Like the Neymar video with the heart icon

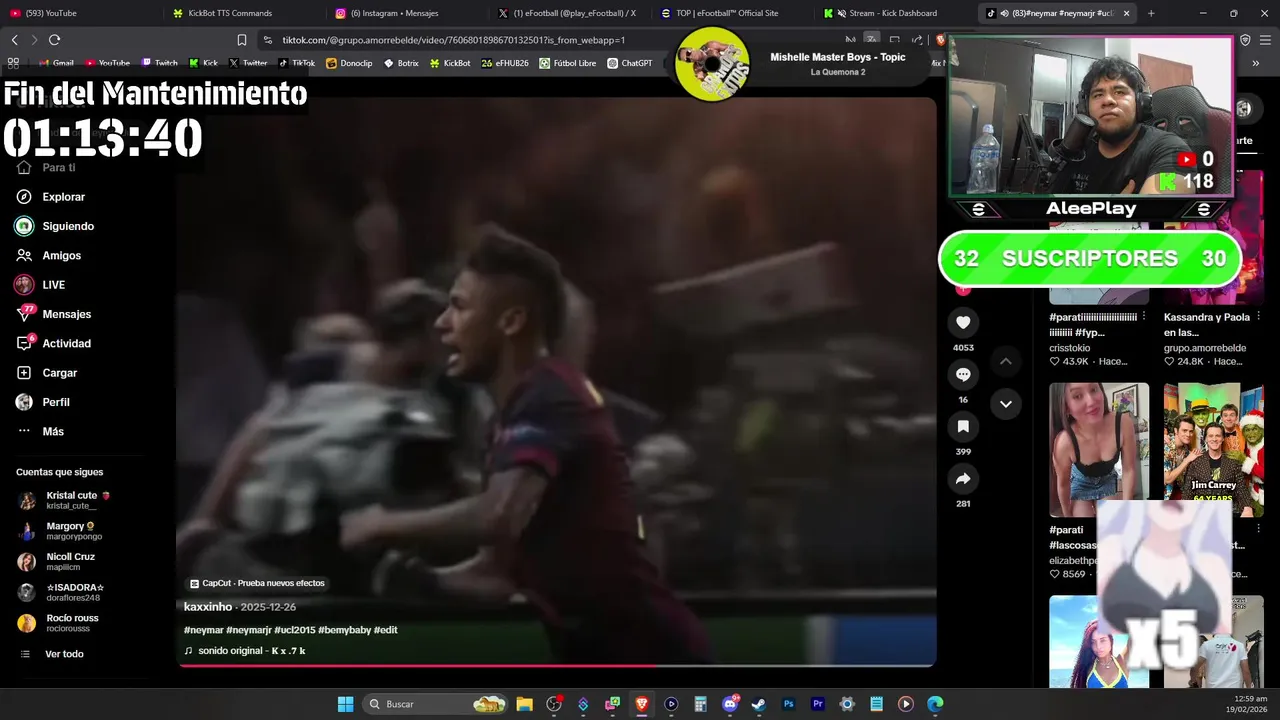[x=963, y=322]
